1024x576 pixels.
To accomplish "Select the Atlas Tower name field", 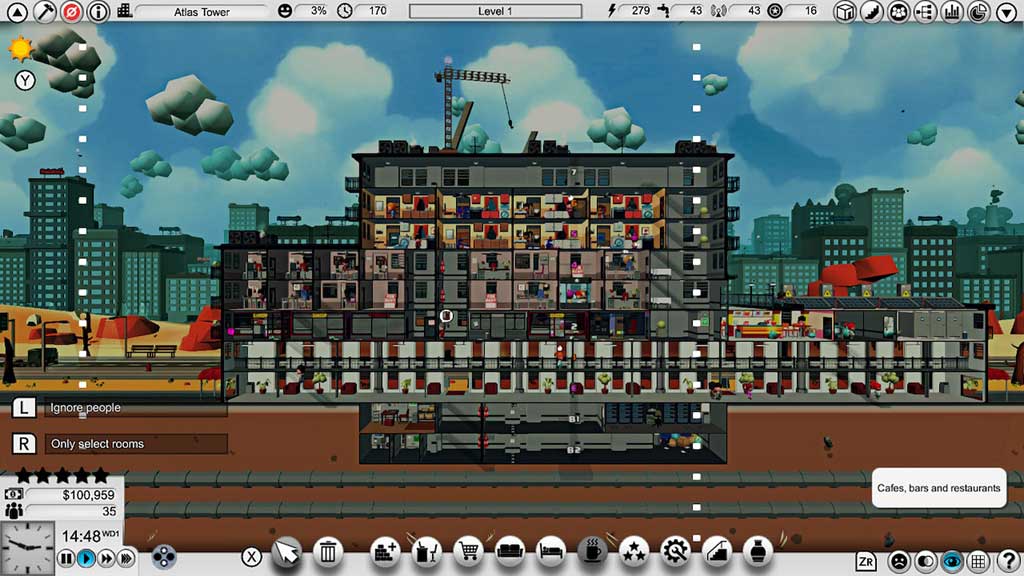I will [201, 12].
